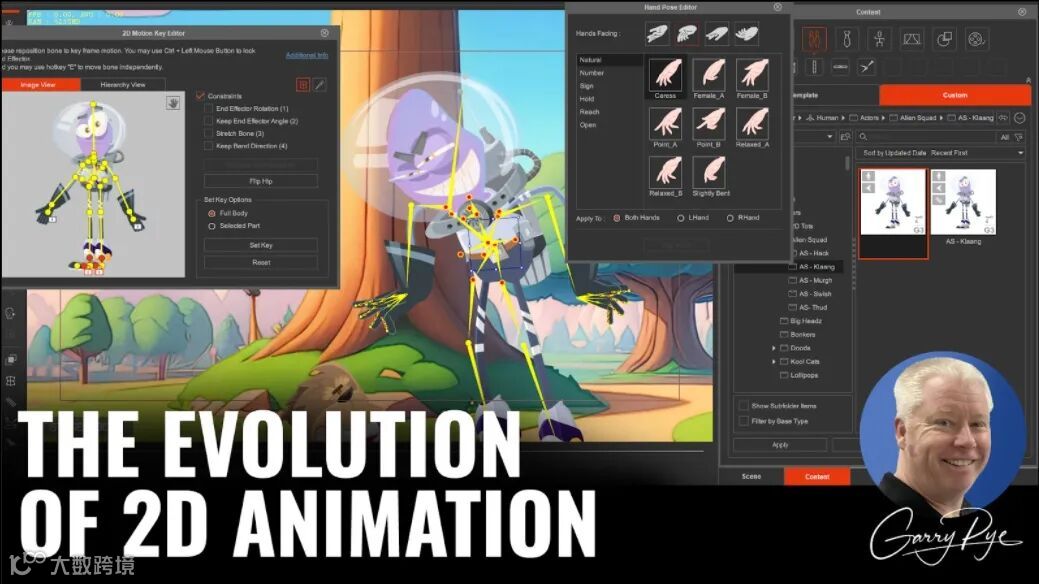Open the stick-figure motion content icon
1039x584 pixels.
click(x=879, y=39)
